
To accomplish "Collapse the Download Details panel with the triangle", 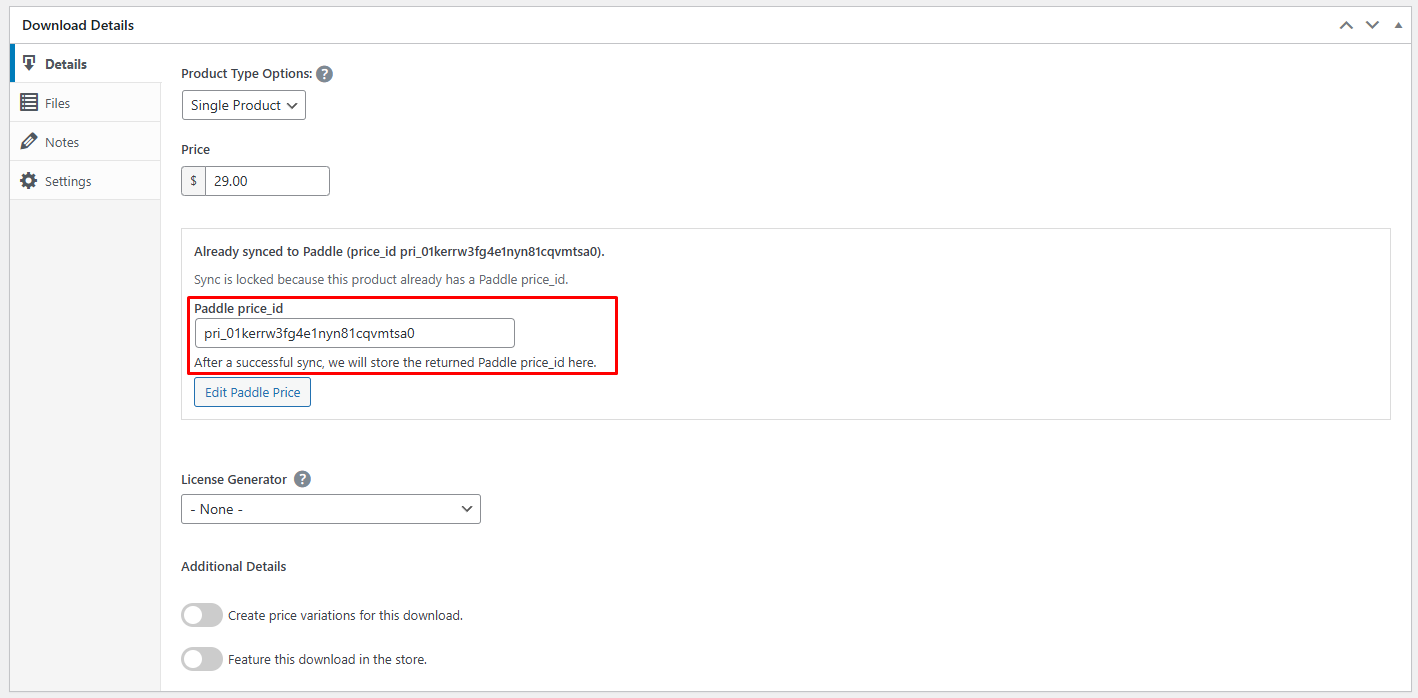I will tap(1398, 25).
